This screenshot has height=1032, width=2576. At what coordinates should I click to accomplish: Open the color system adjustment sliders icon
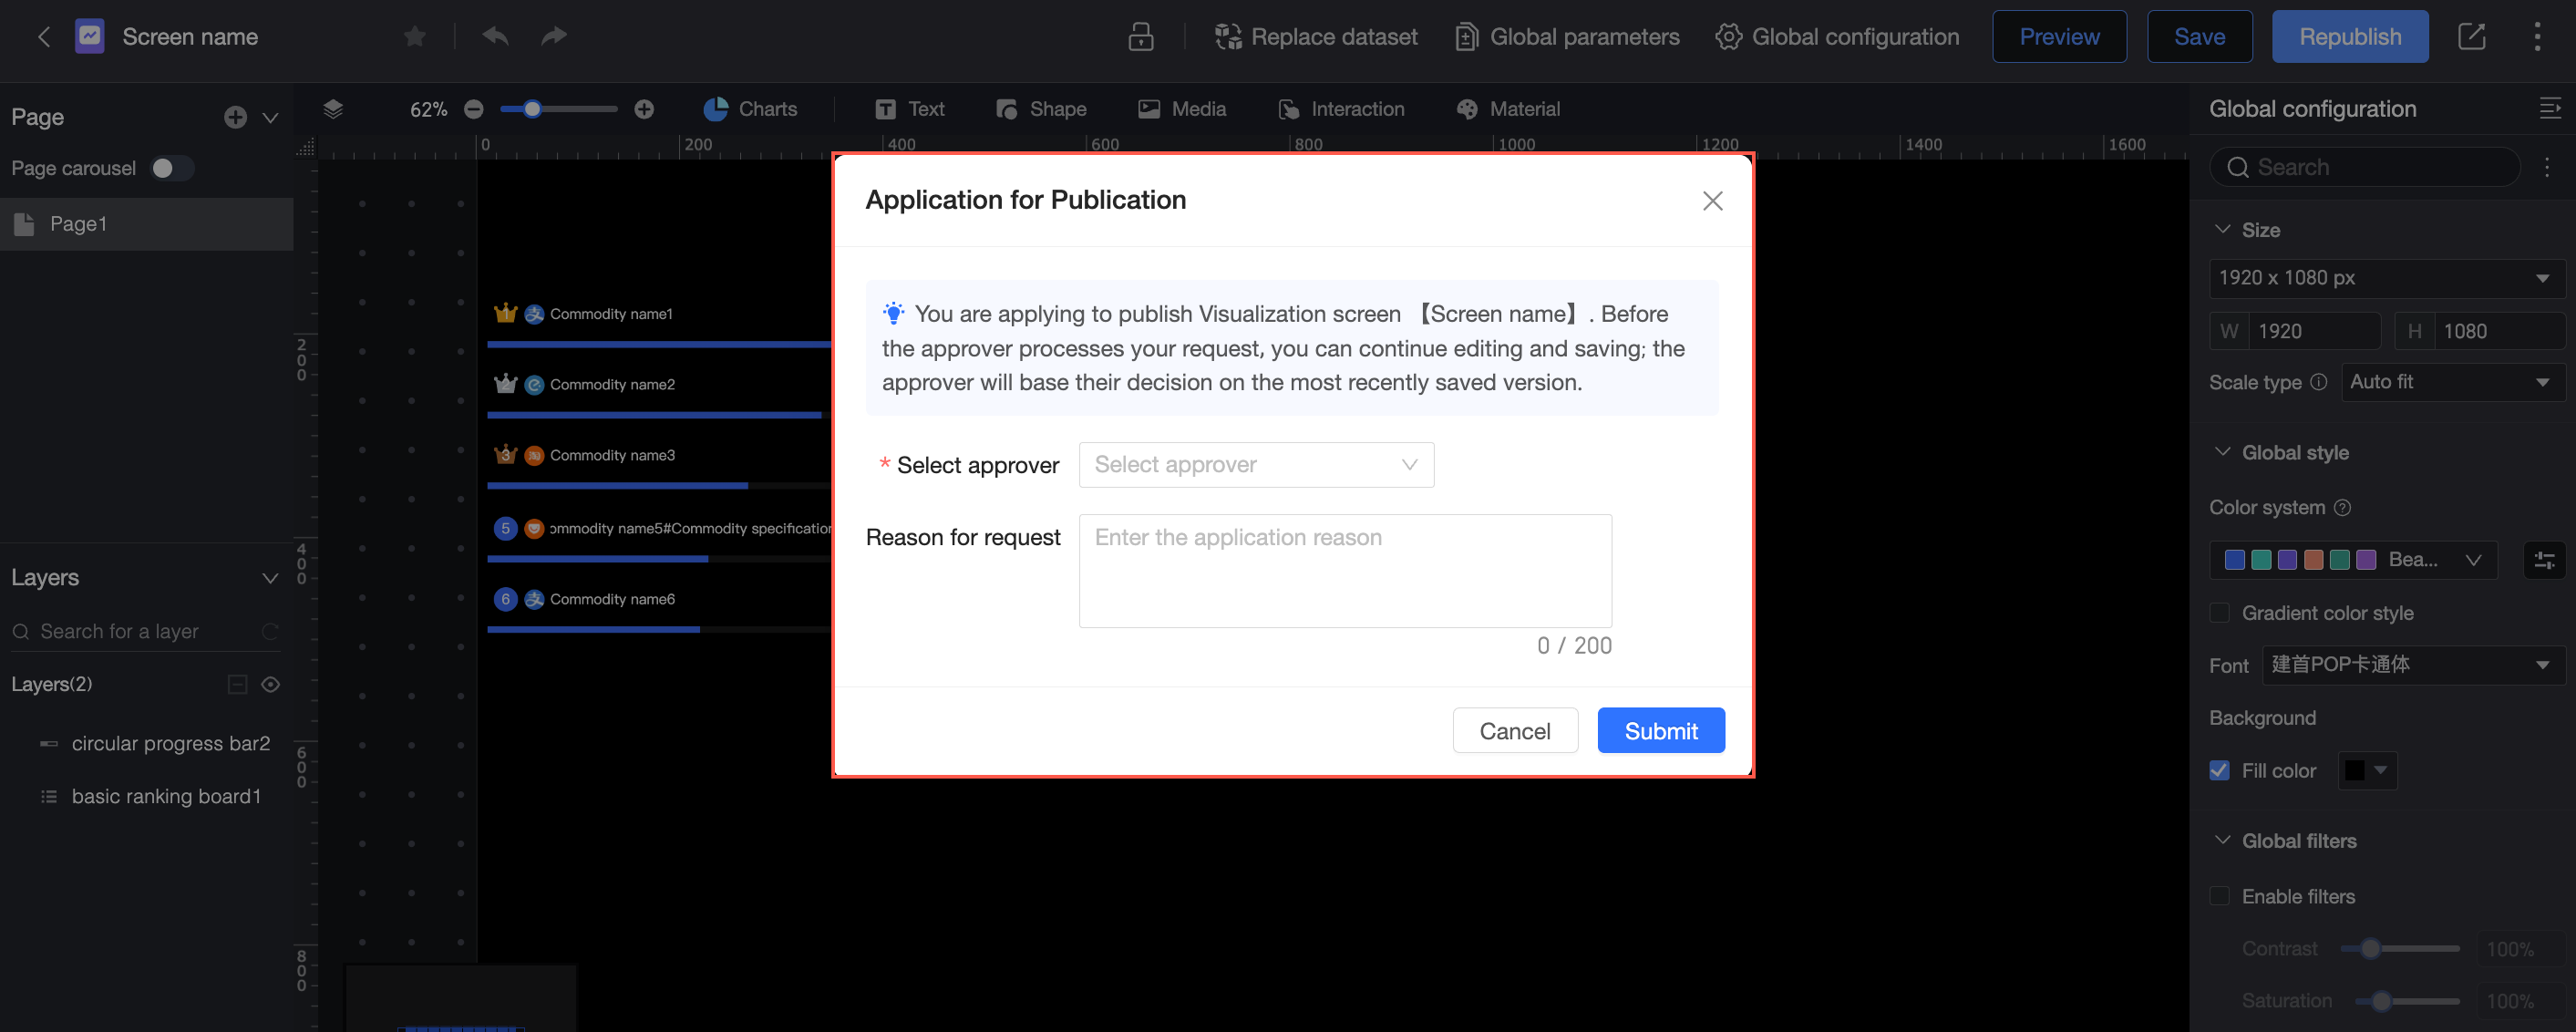coord(2544,560)
